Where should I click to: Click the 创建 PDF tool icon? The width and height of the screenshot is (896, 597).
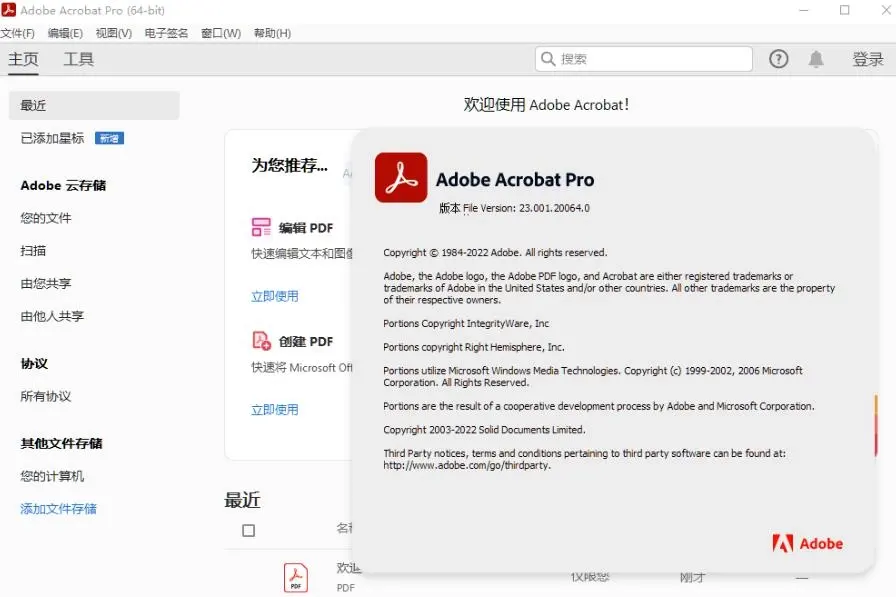(261, 340)
